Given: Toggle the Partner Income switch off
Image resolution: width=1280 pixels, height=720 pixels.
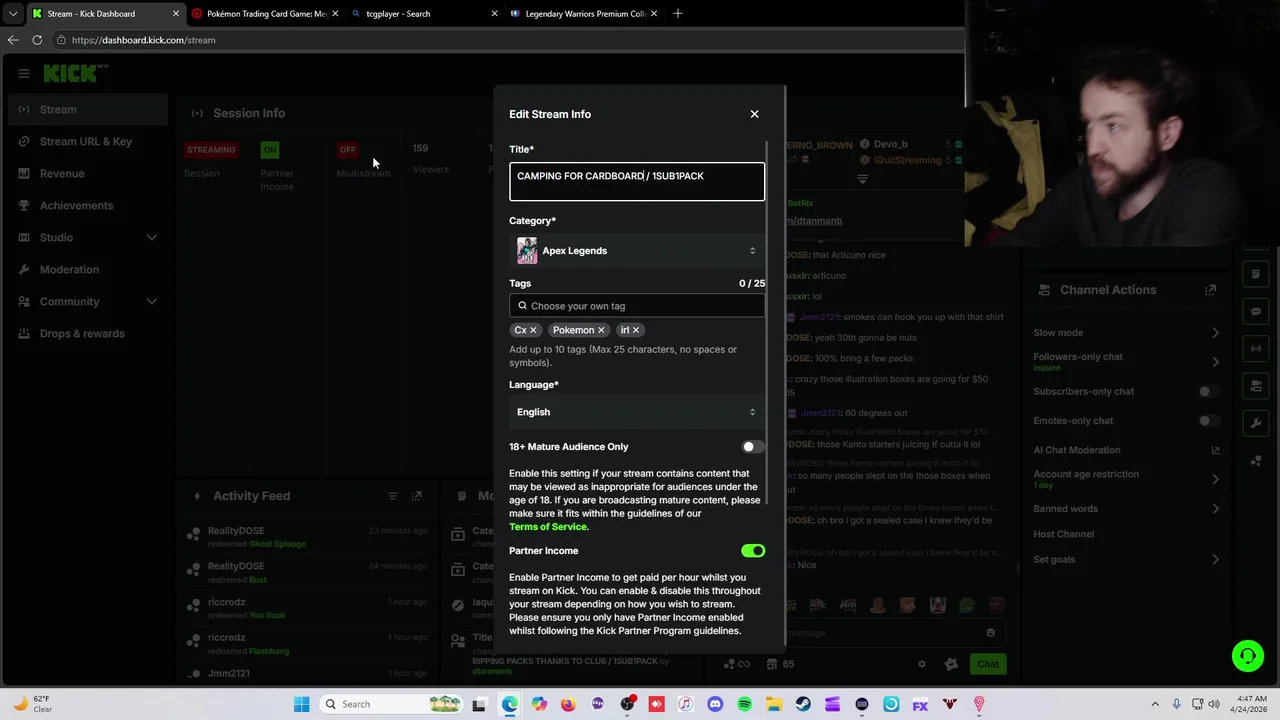Looking at the screenshot, I should (753, 551).
